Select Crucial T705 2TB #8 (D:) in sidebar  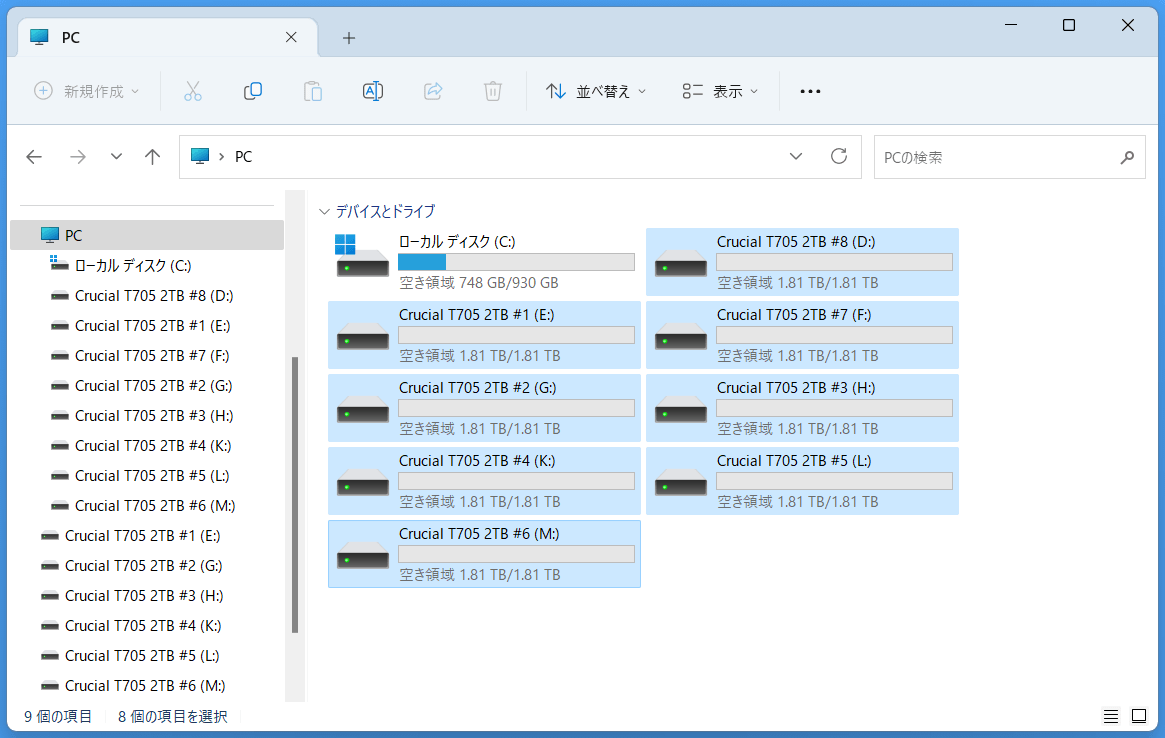pos(153,296)
